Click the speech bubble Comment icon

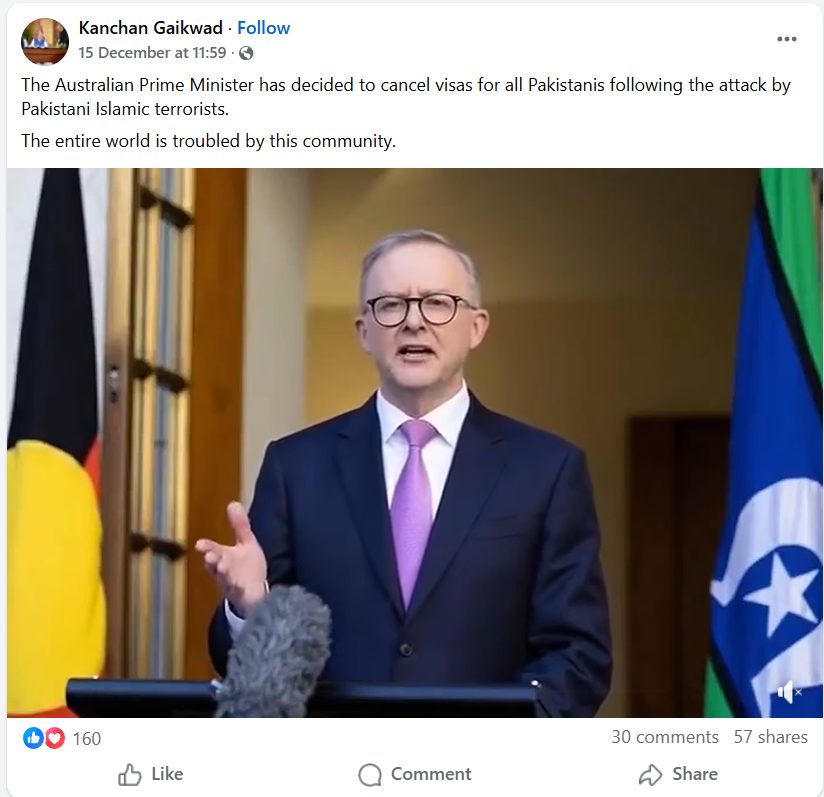(x=370, y=774)
